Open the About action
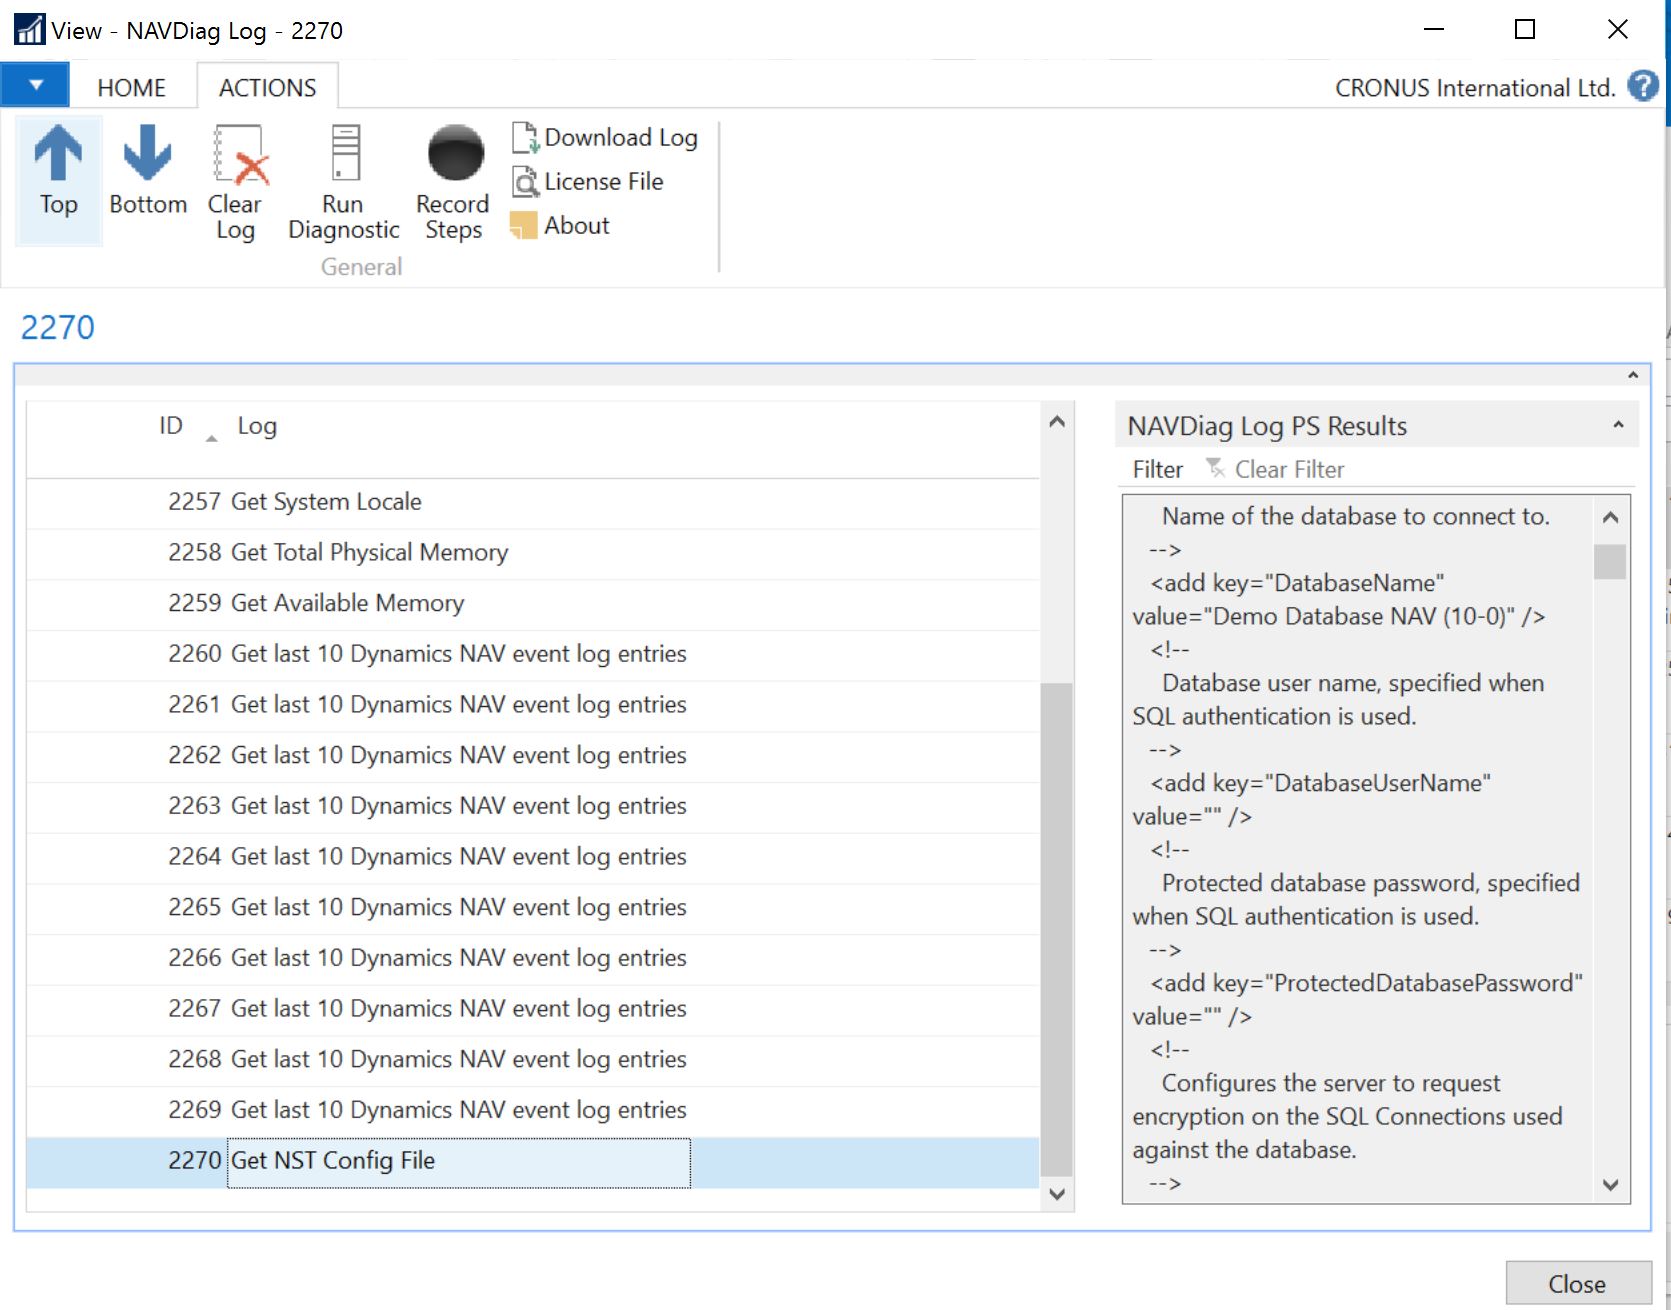The width and height of the screenshot is (1671, 1310). pyautogui.click(x=561, y=226)
